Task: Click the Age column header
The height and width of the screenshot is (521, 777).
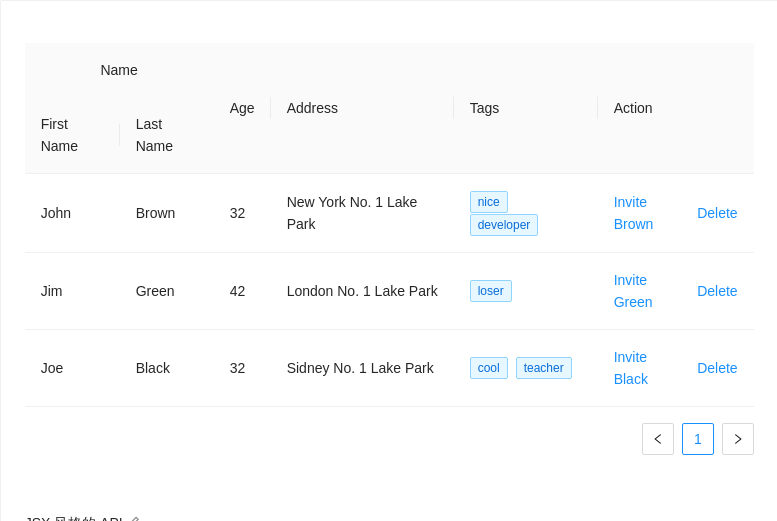Action: point(242,108)
